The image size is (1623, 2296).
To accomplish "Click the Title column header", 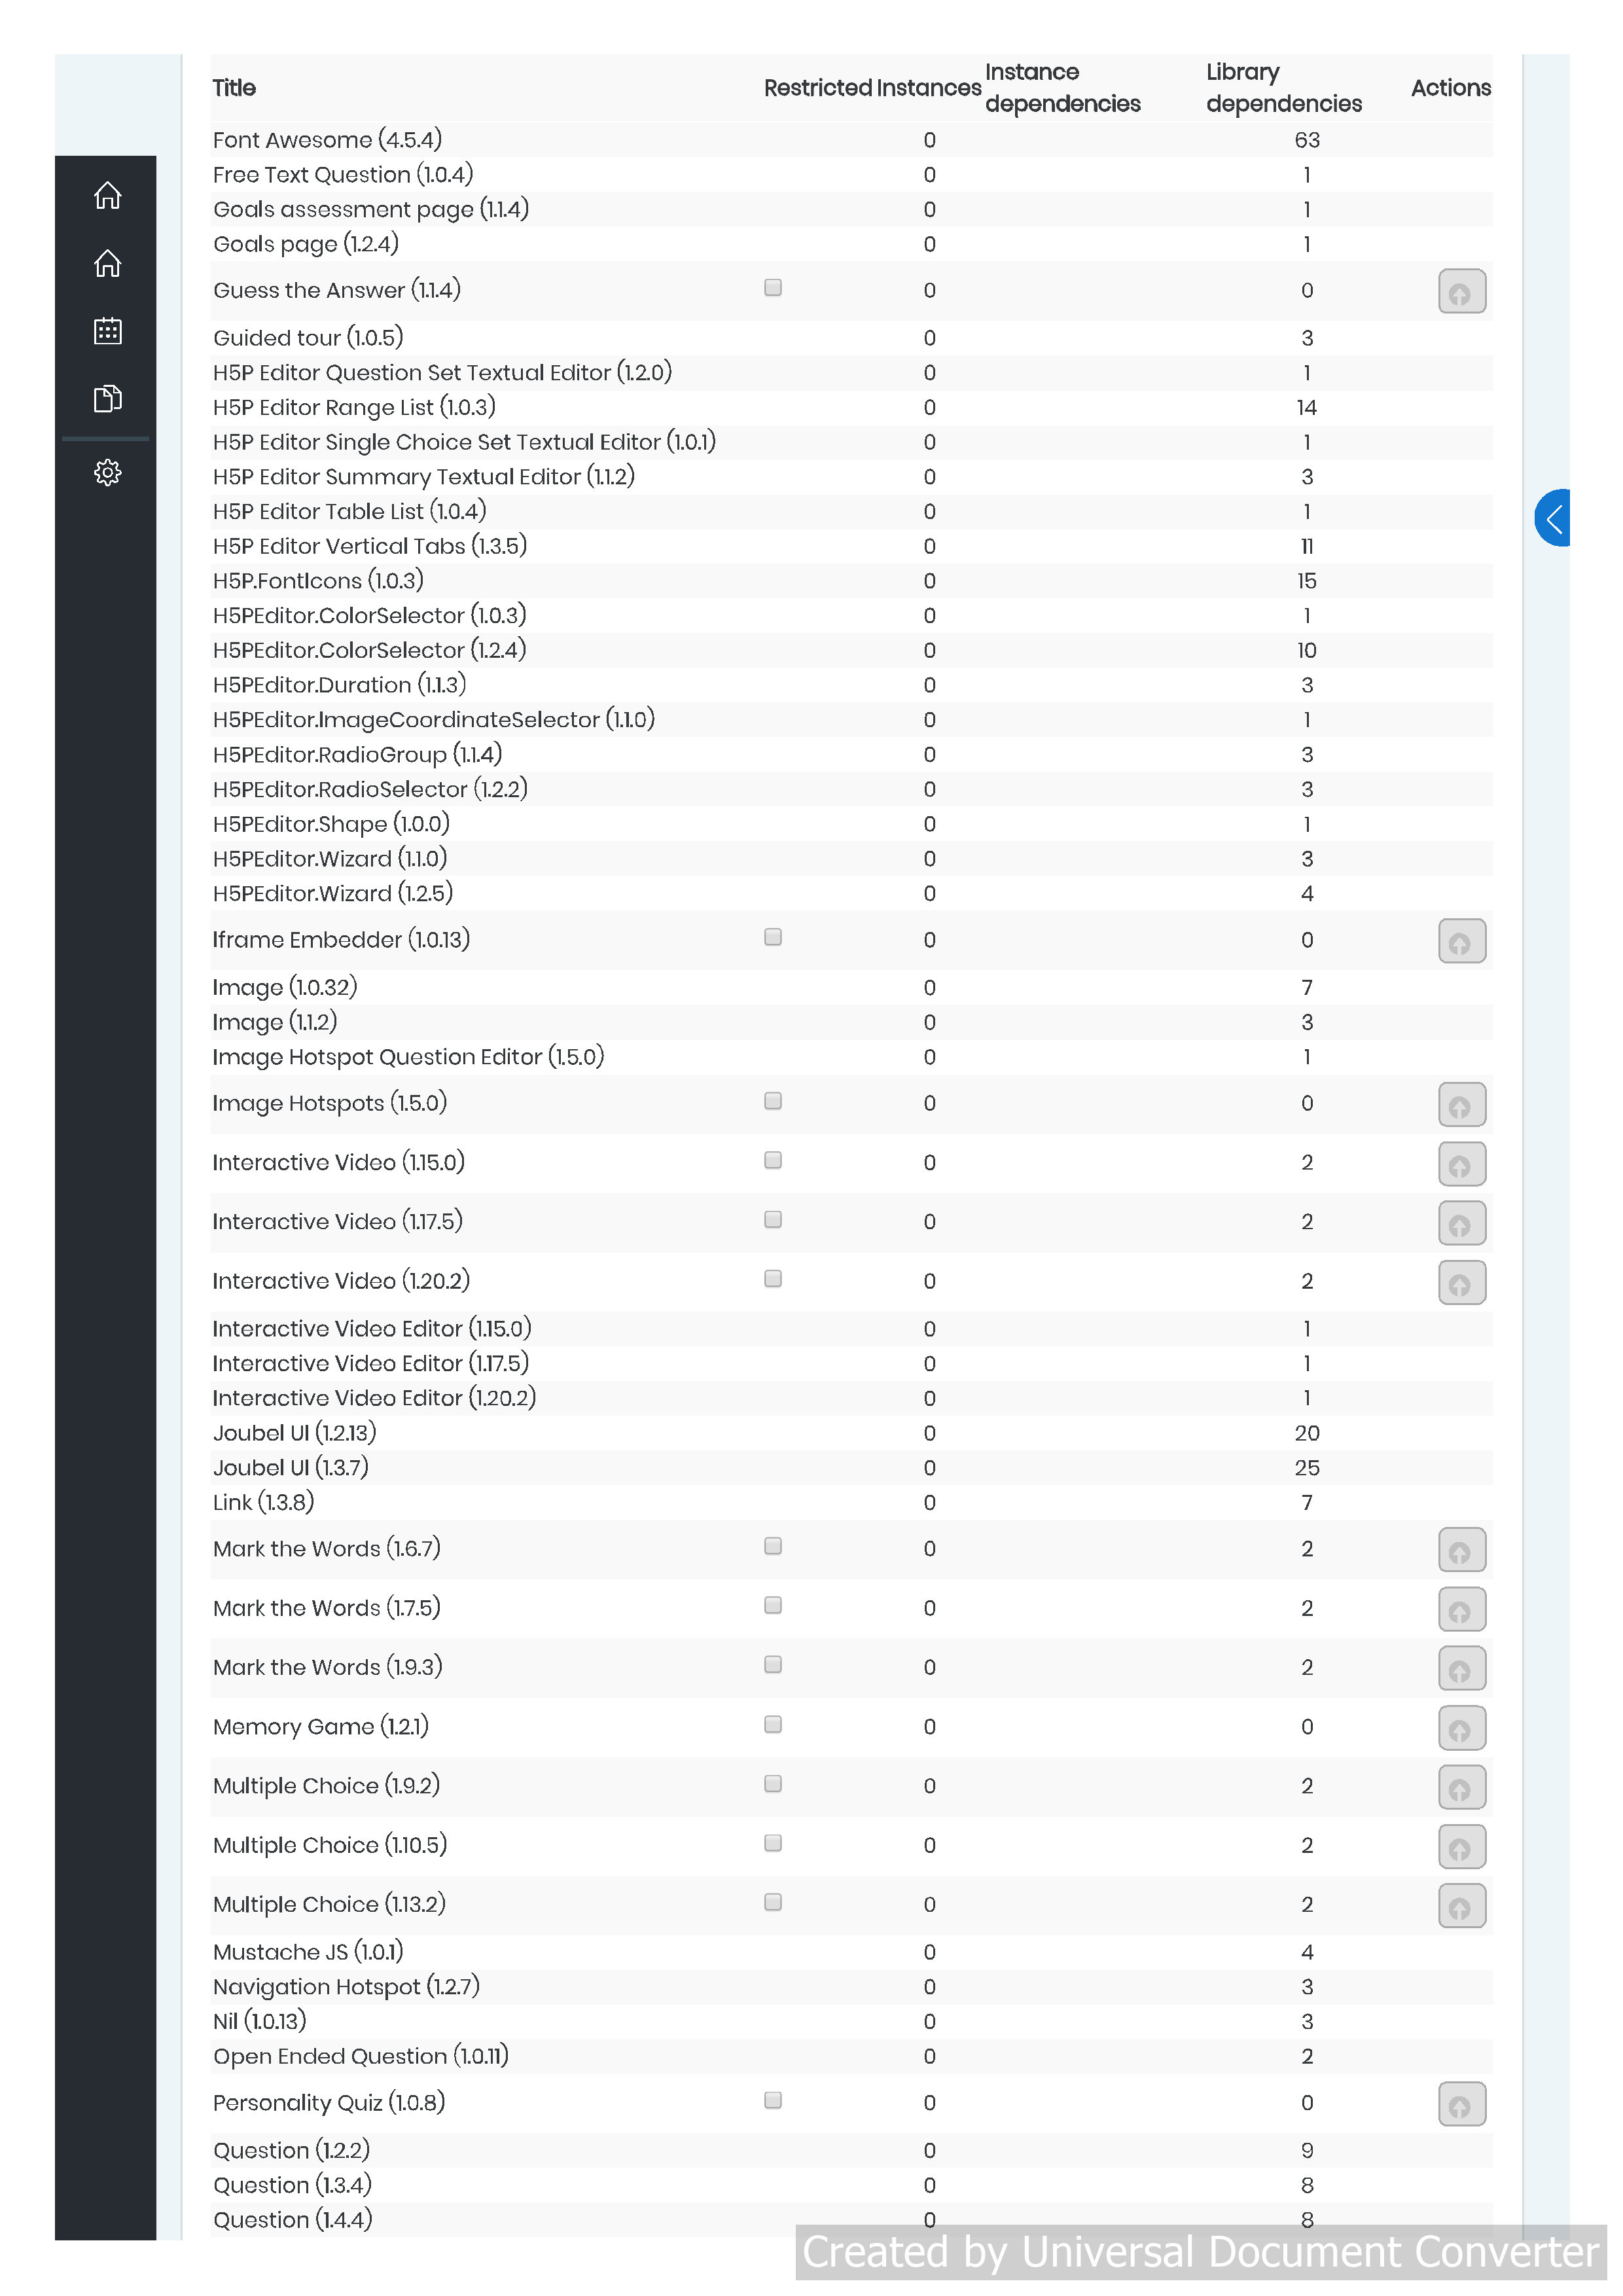I will coord(234,88).
